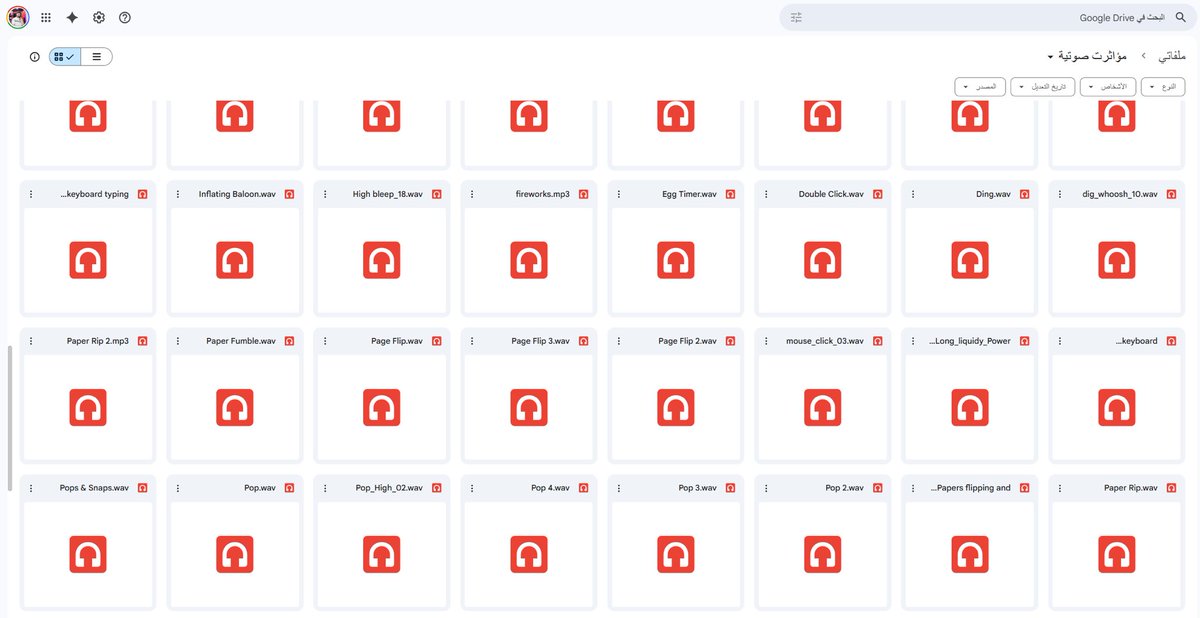Open more actions for Egg Timer.wav

(619, 194)
